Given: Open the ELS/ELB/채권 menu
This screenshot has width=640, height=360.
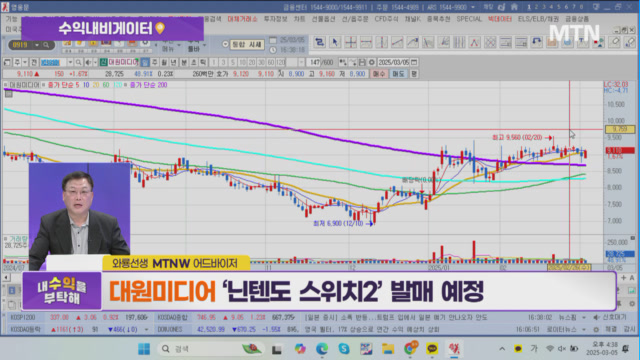Looking at the screenshot, I should tap(538, 19).
